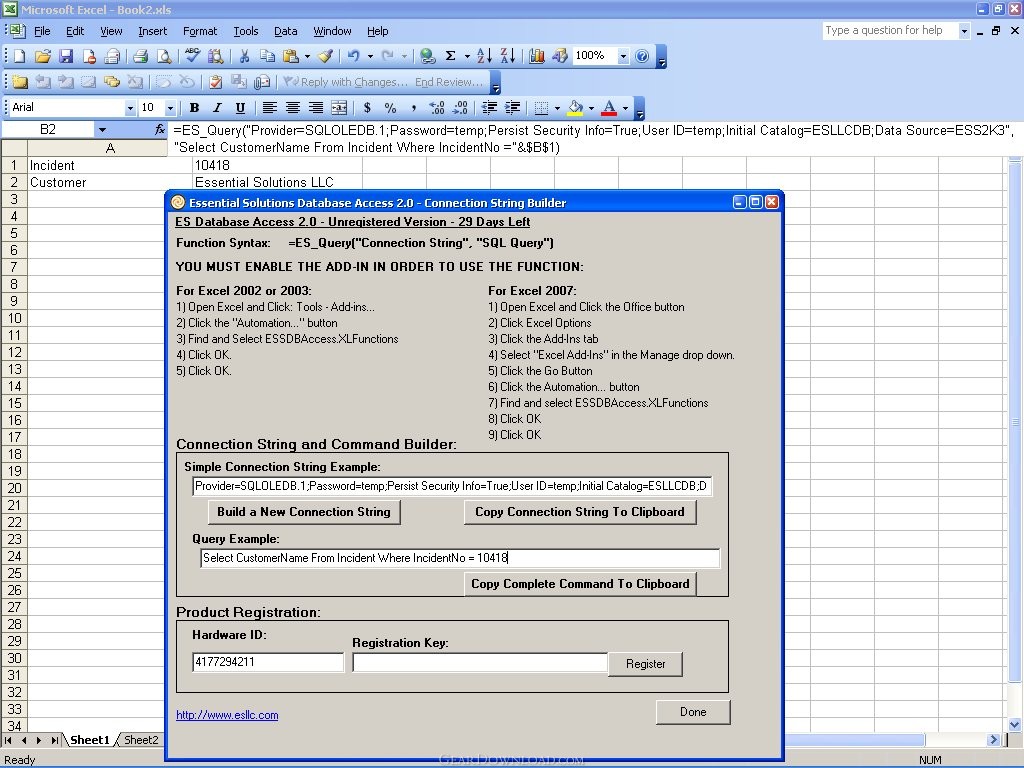Open the http://www.esllc.com link
The width and height of the screenshot is (1024, 768).
227,715
